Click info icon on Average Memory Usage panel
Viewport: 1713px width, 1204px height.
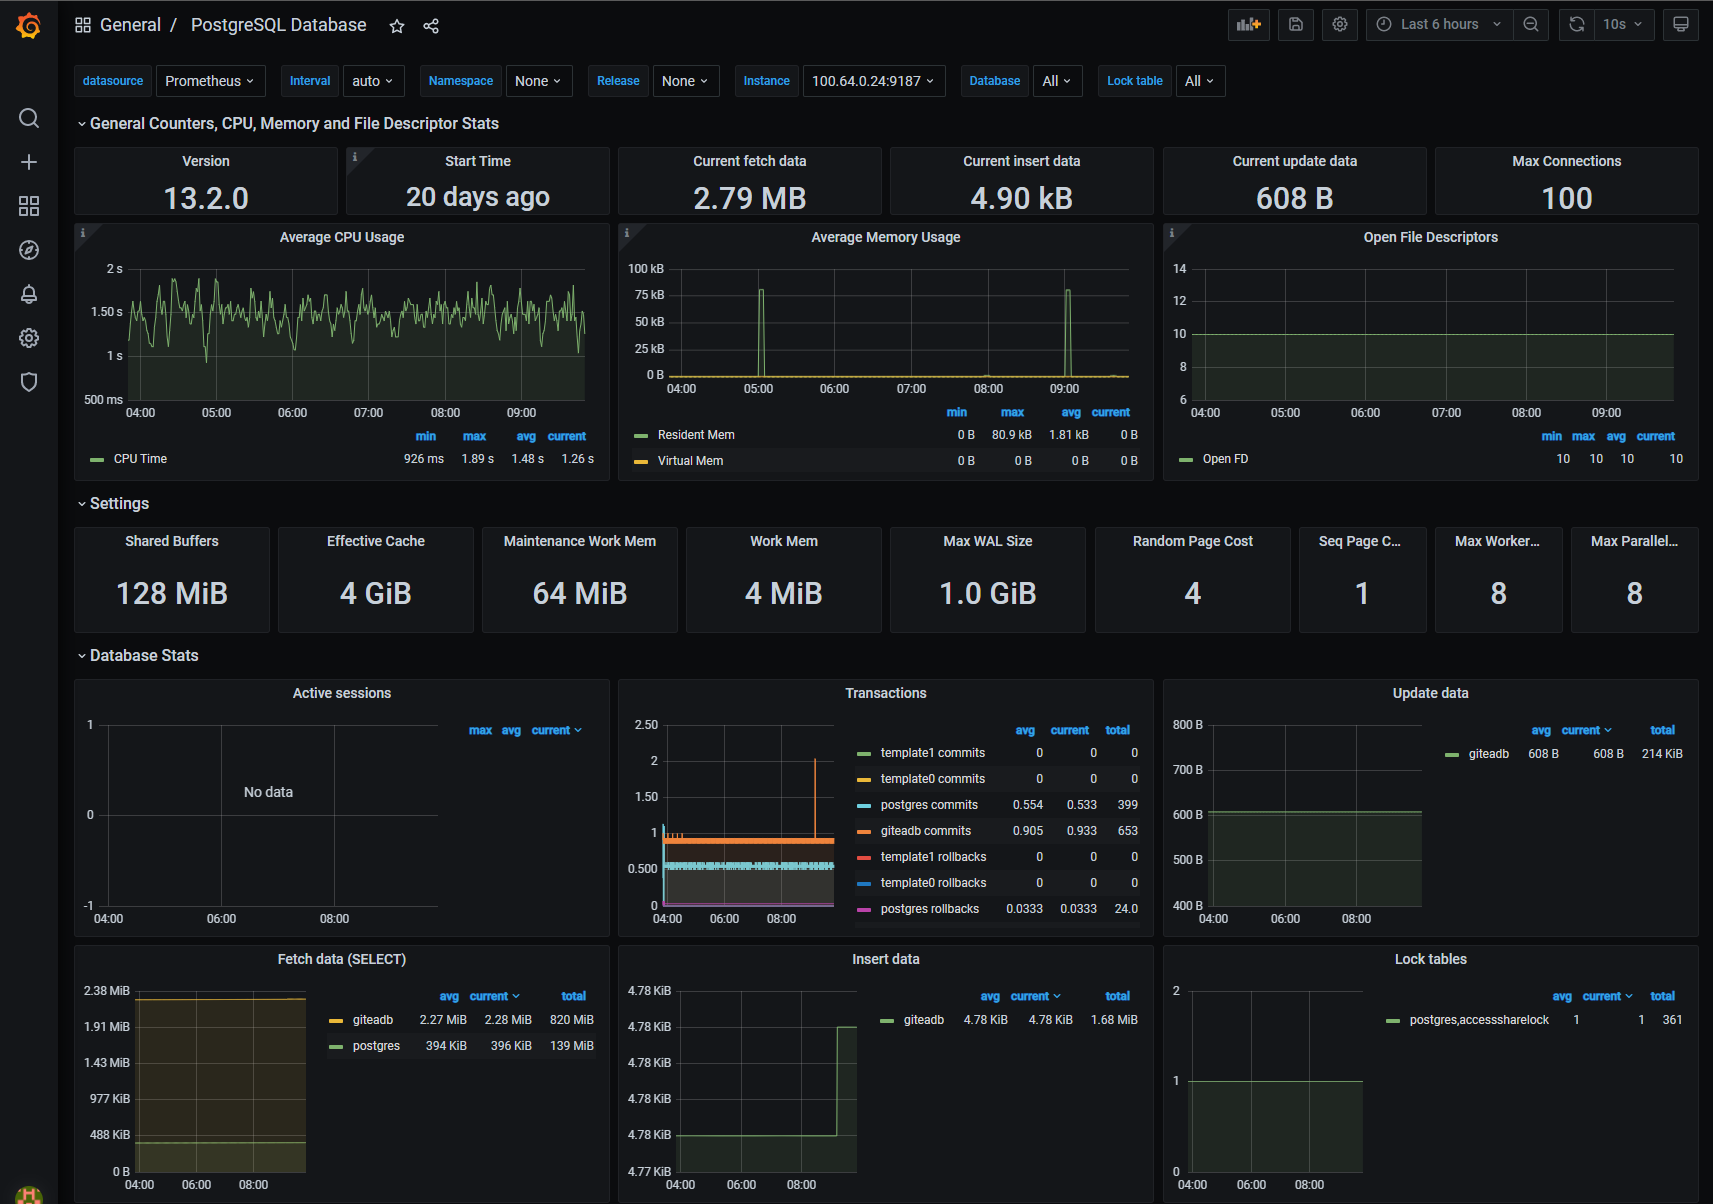click(x=627, y=233)
